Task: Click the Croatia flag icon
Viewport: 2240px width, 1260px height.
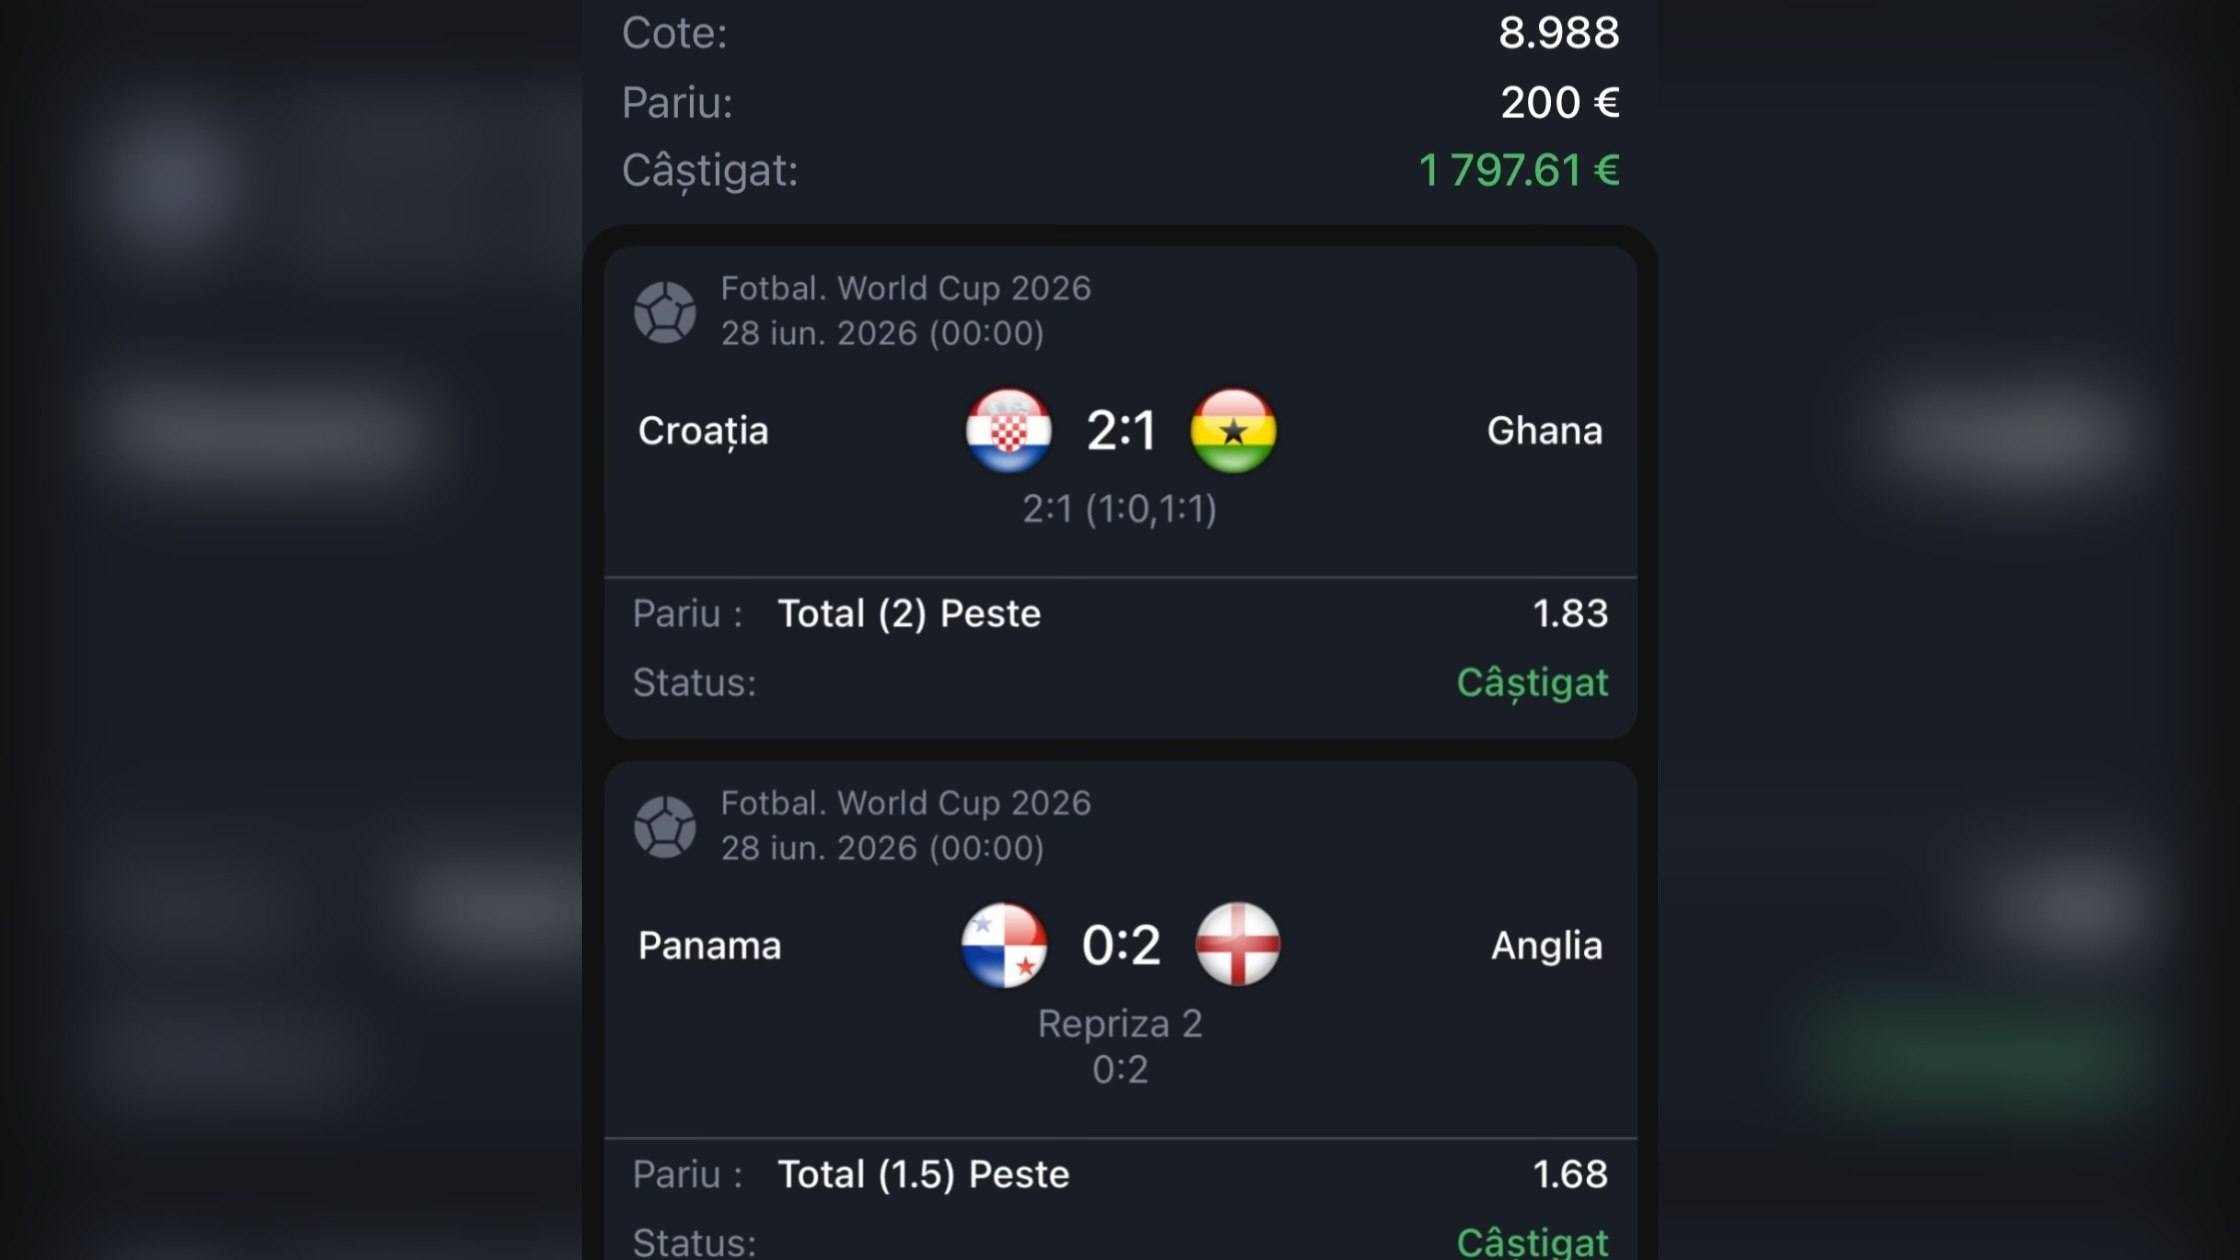Action: pos(1008,431)
